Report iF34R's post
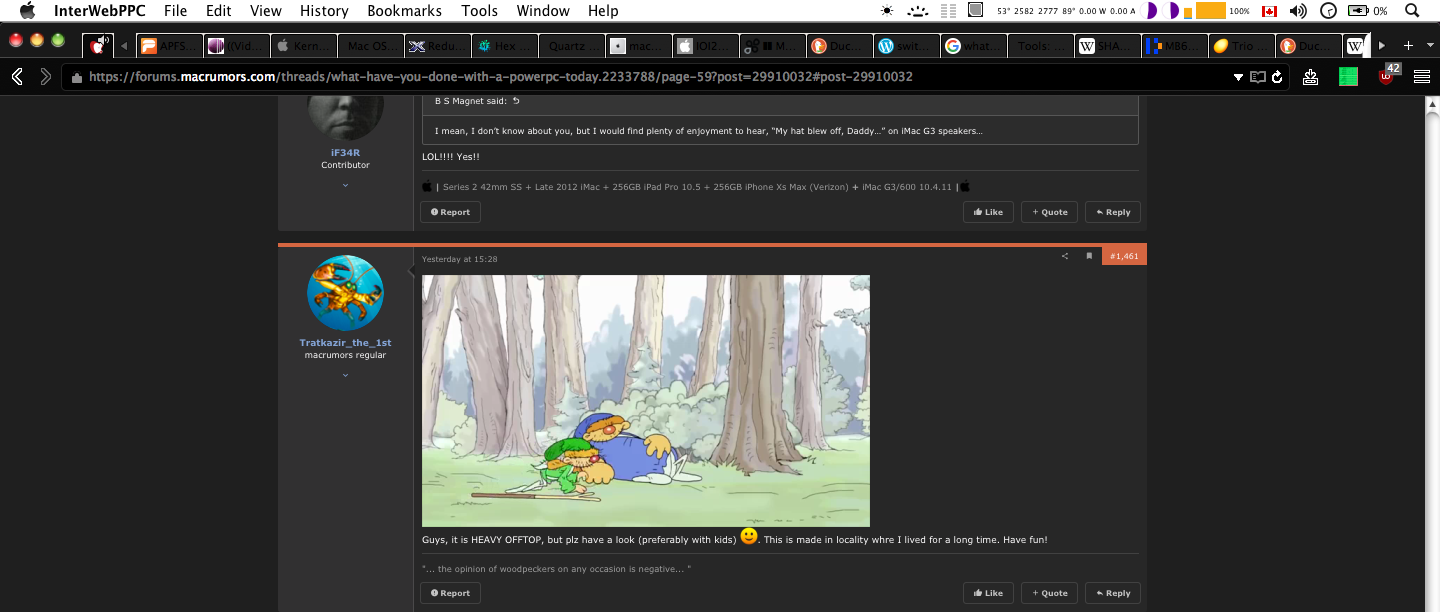1440x612 pixels. 451,212
